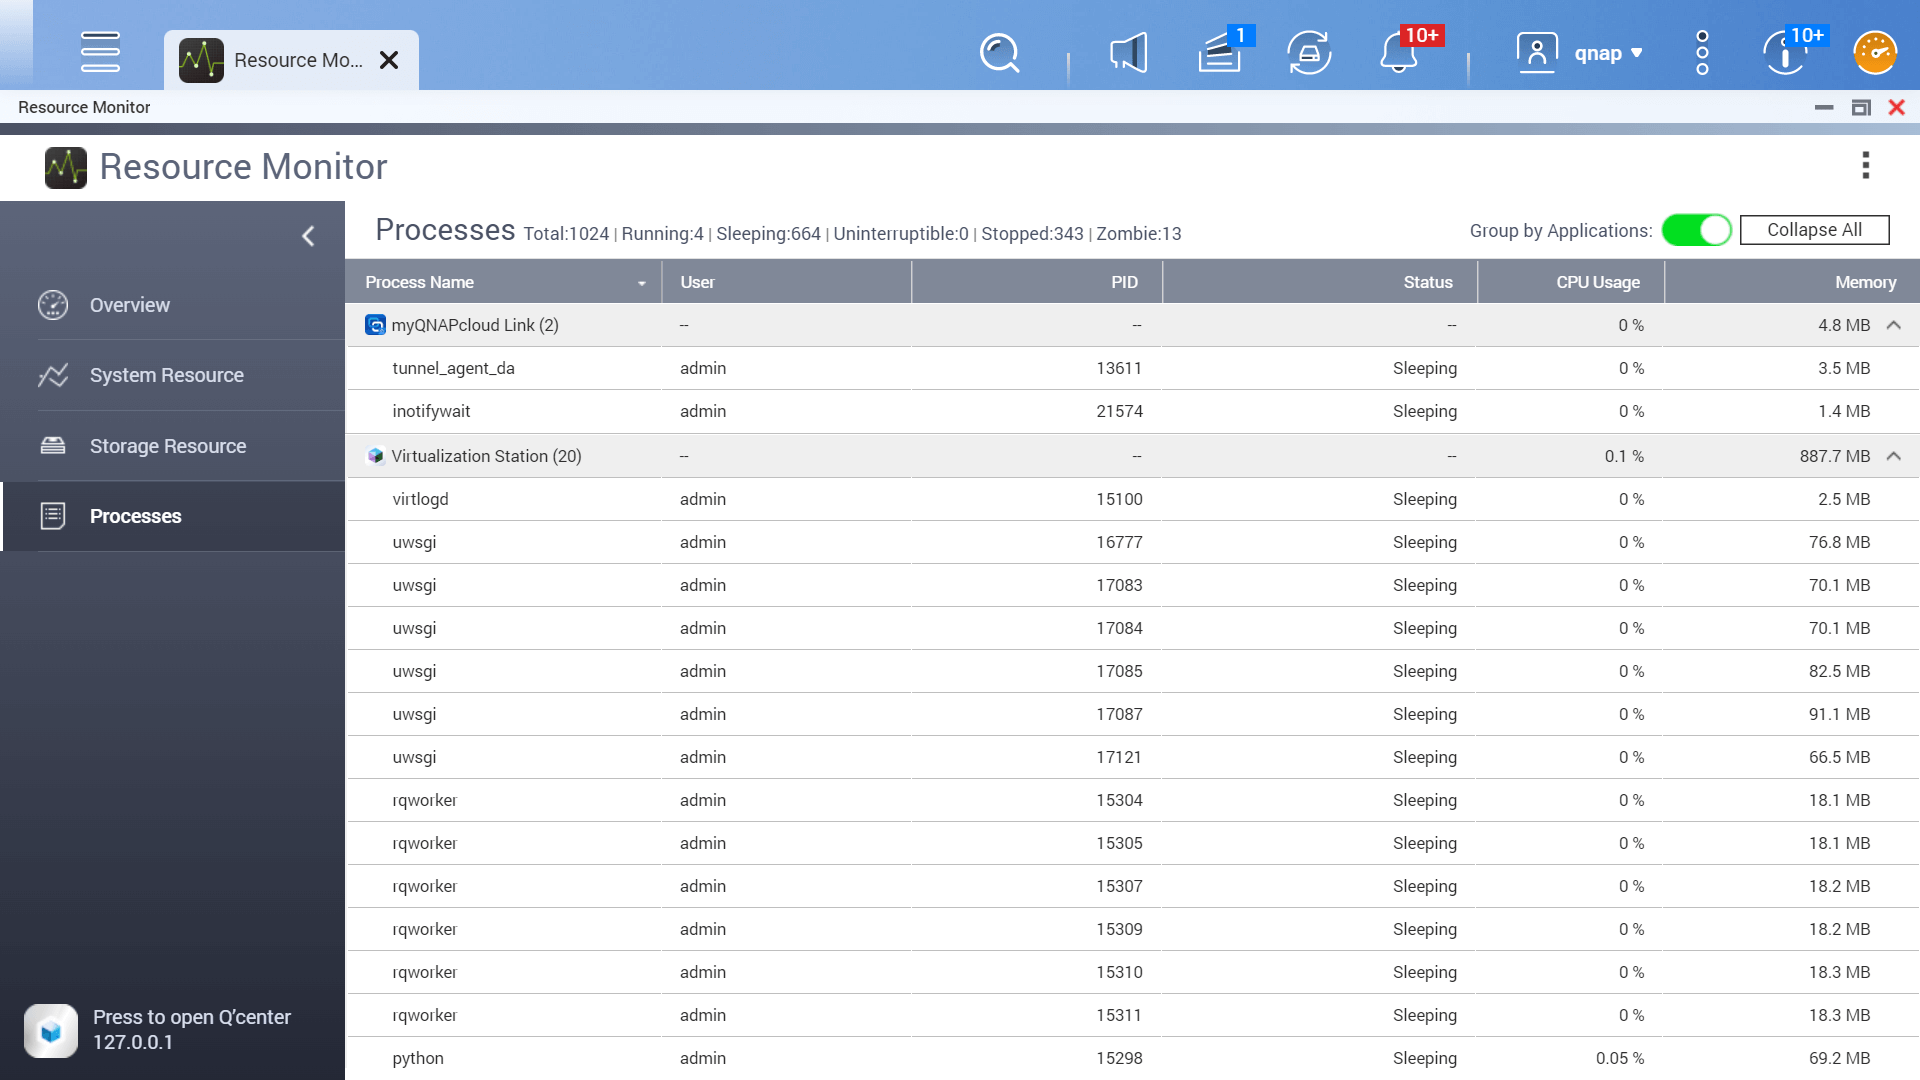Switch to the Overview section

coord(129,305)
